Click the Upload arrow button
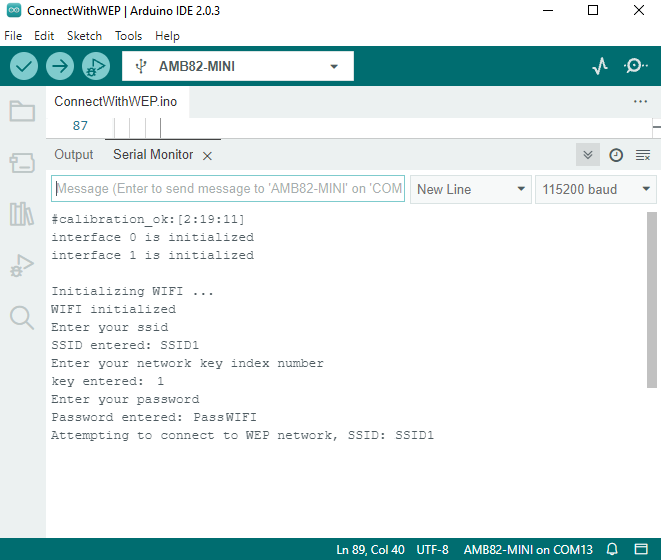Screen dimensions: 661x560 [60, 66]
